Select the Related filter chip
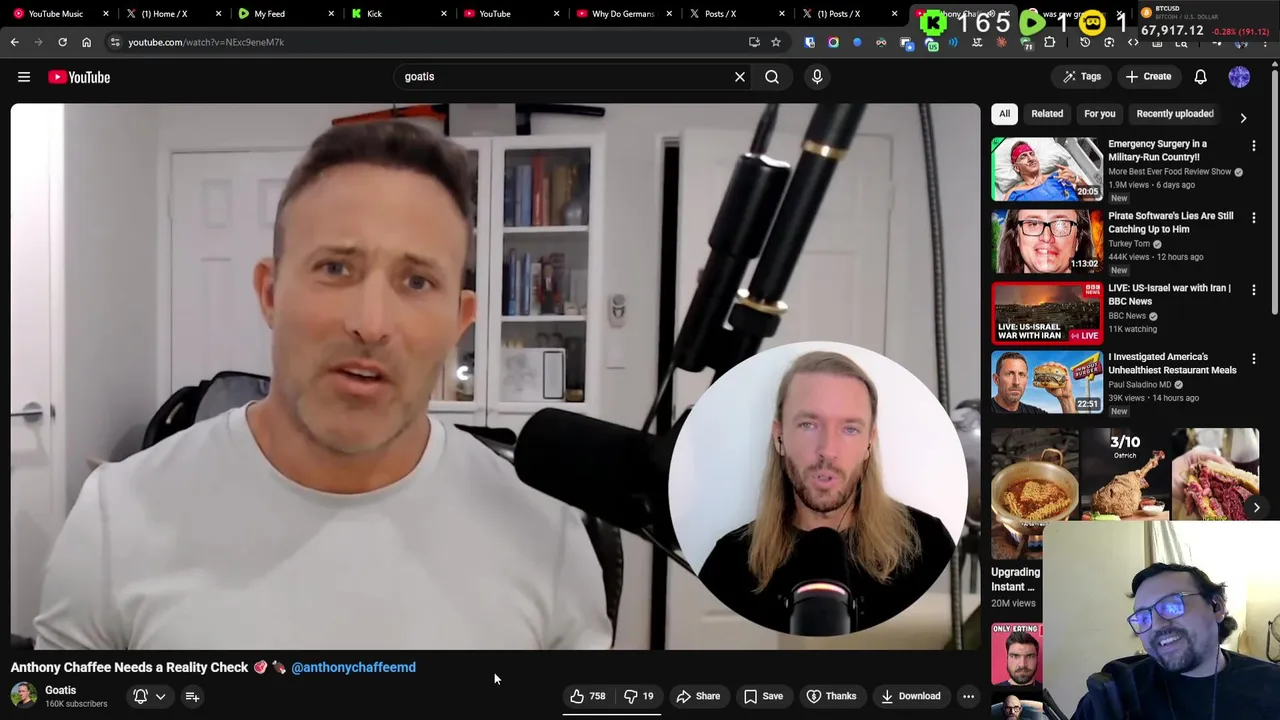The image size is (1280, 720). [1047, 114]
